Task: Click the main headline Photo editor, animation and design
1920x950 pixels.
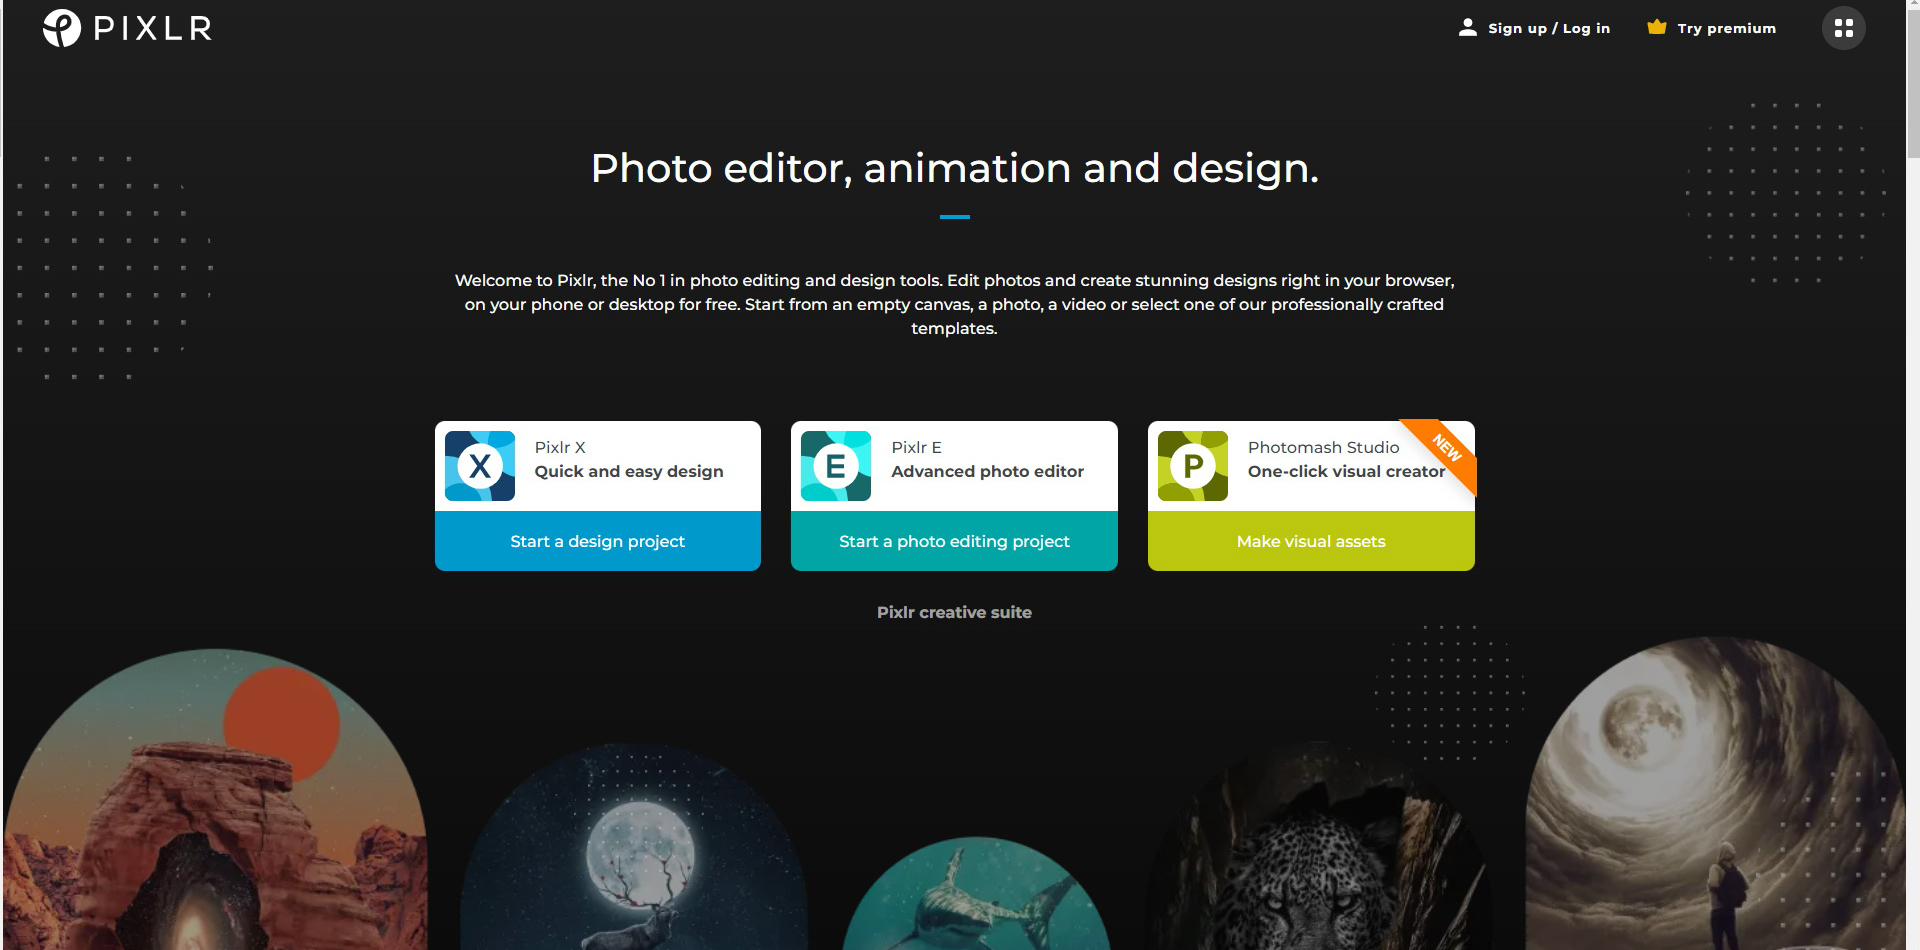Action: pos(955,168)
